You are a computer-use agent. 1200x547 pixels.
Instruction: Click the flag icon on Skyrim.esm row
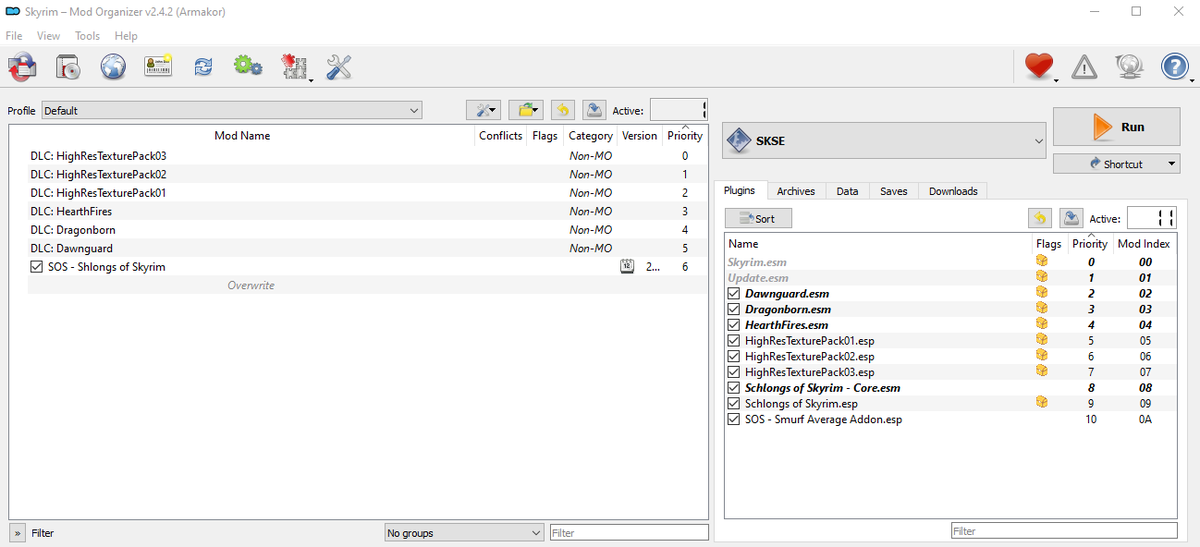[x=1042, y=262]
